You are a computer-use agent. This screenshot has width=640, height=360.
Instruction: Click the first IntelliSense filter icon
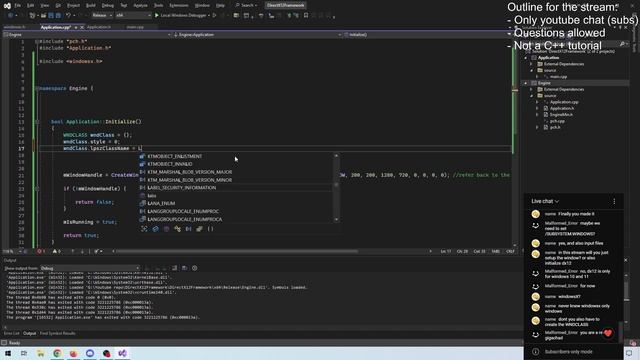pyautogui.click(x=144, y=229)
